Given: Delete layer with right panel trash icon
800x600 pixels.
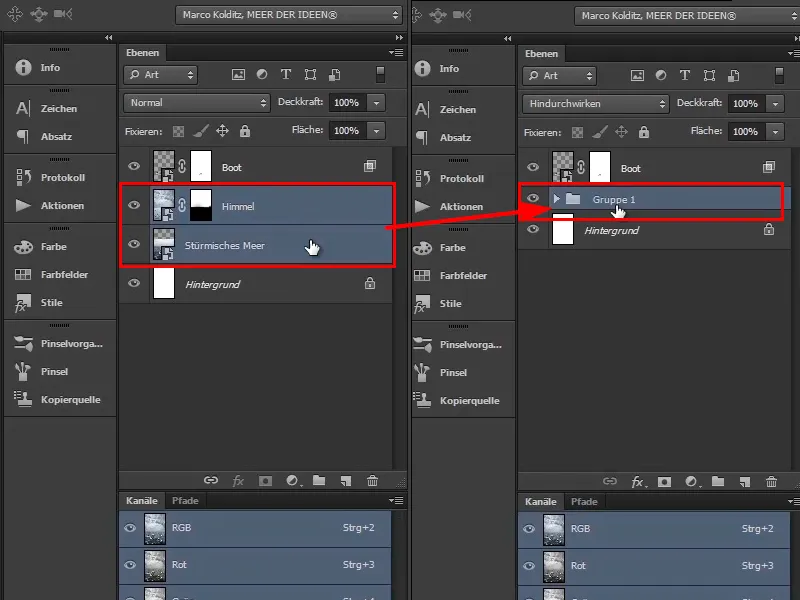Looking at the screenshot, I should click(x=771, y=482).
